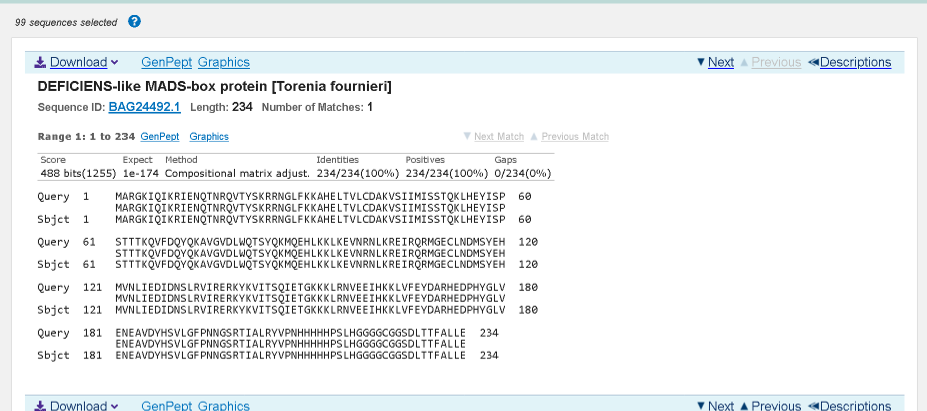This screenshot has height=411, width=927.
Task: Click the Query sequence line starting at 181
Action: click(x=268, y=333)
